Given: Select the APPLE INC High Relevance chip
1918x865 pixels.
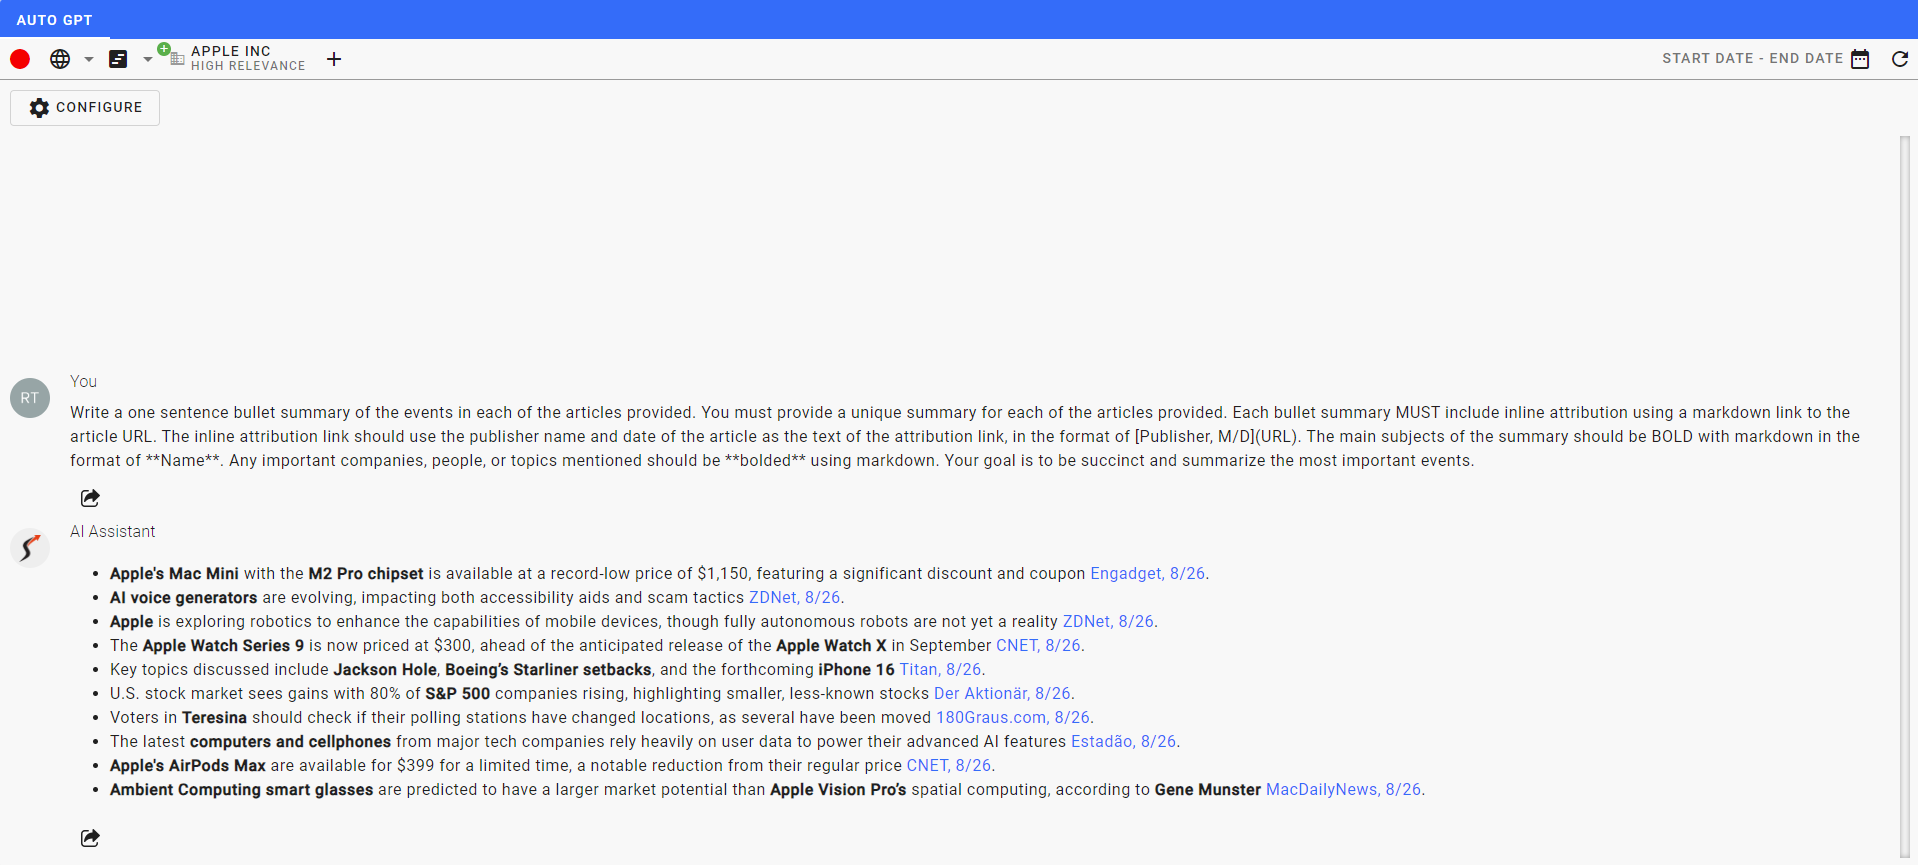Looking at the screenshot, I should click(247, 58).
